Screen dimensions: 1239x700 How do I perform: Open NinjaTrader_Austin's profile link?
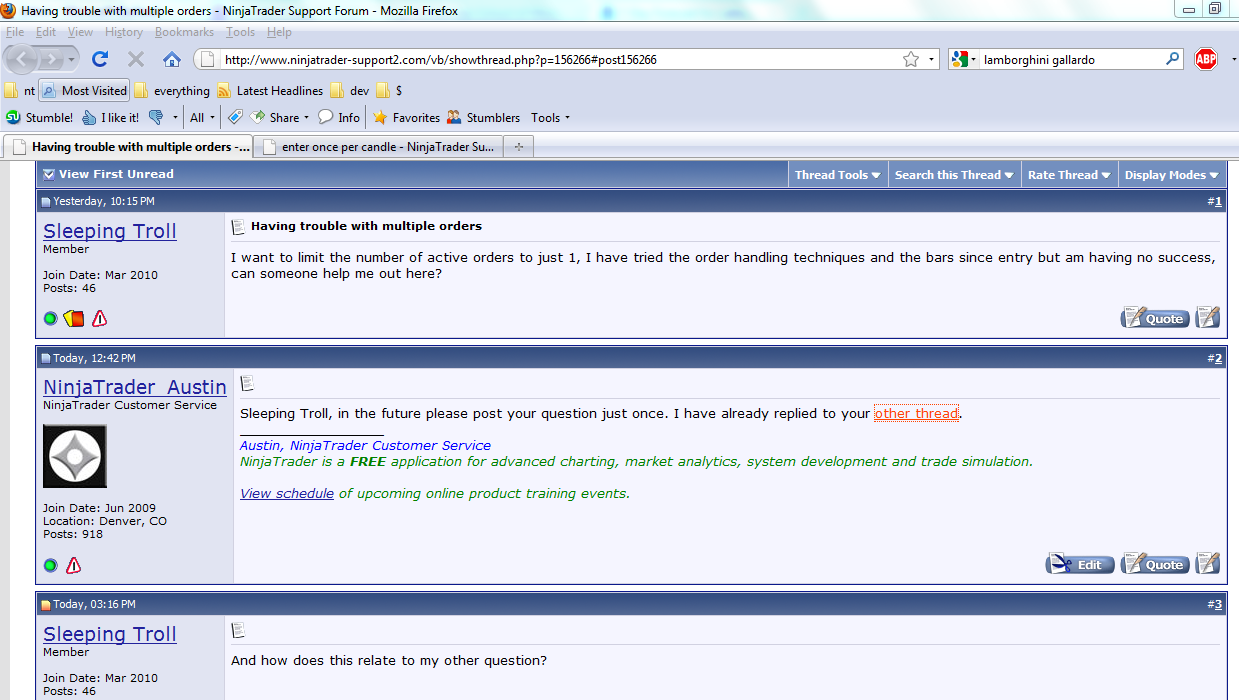pyautogui.click(x=135, y=387)
